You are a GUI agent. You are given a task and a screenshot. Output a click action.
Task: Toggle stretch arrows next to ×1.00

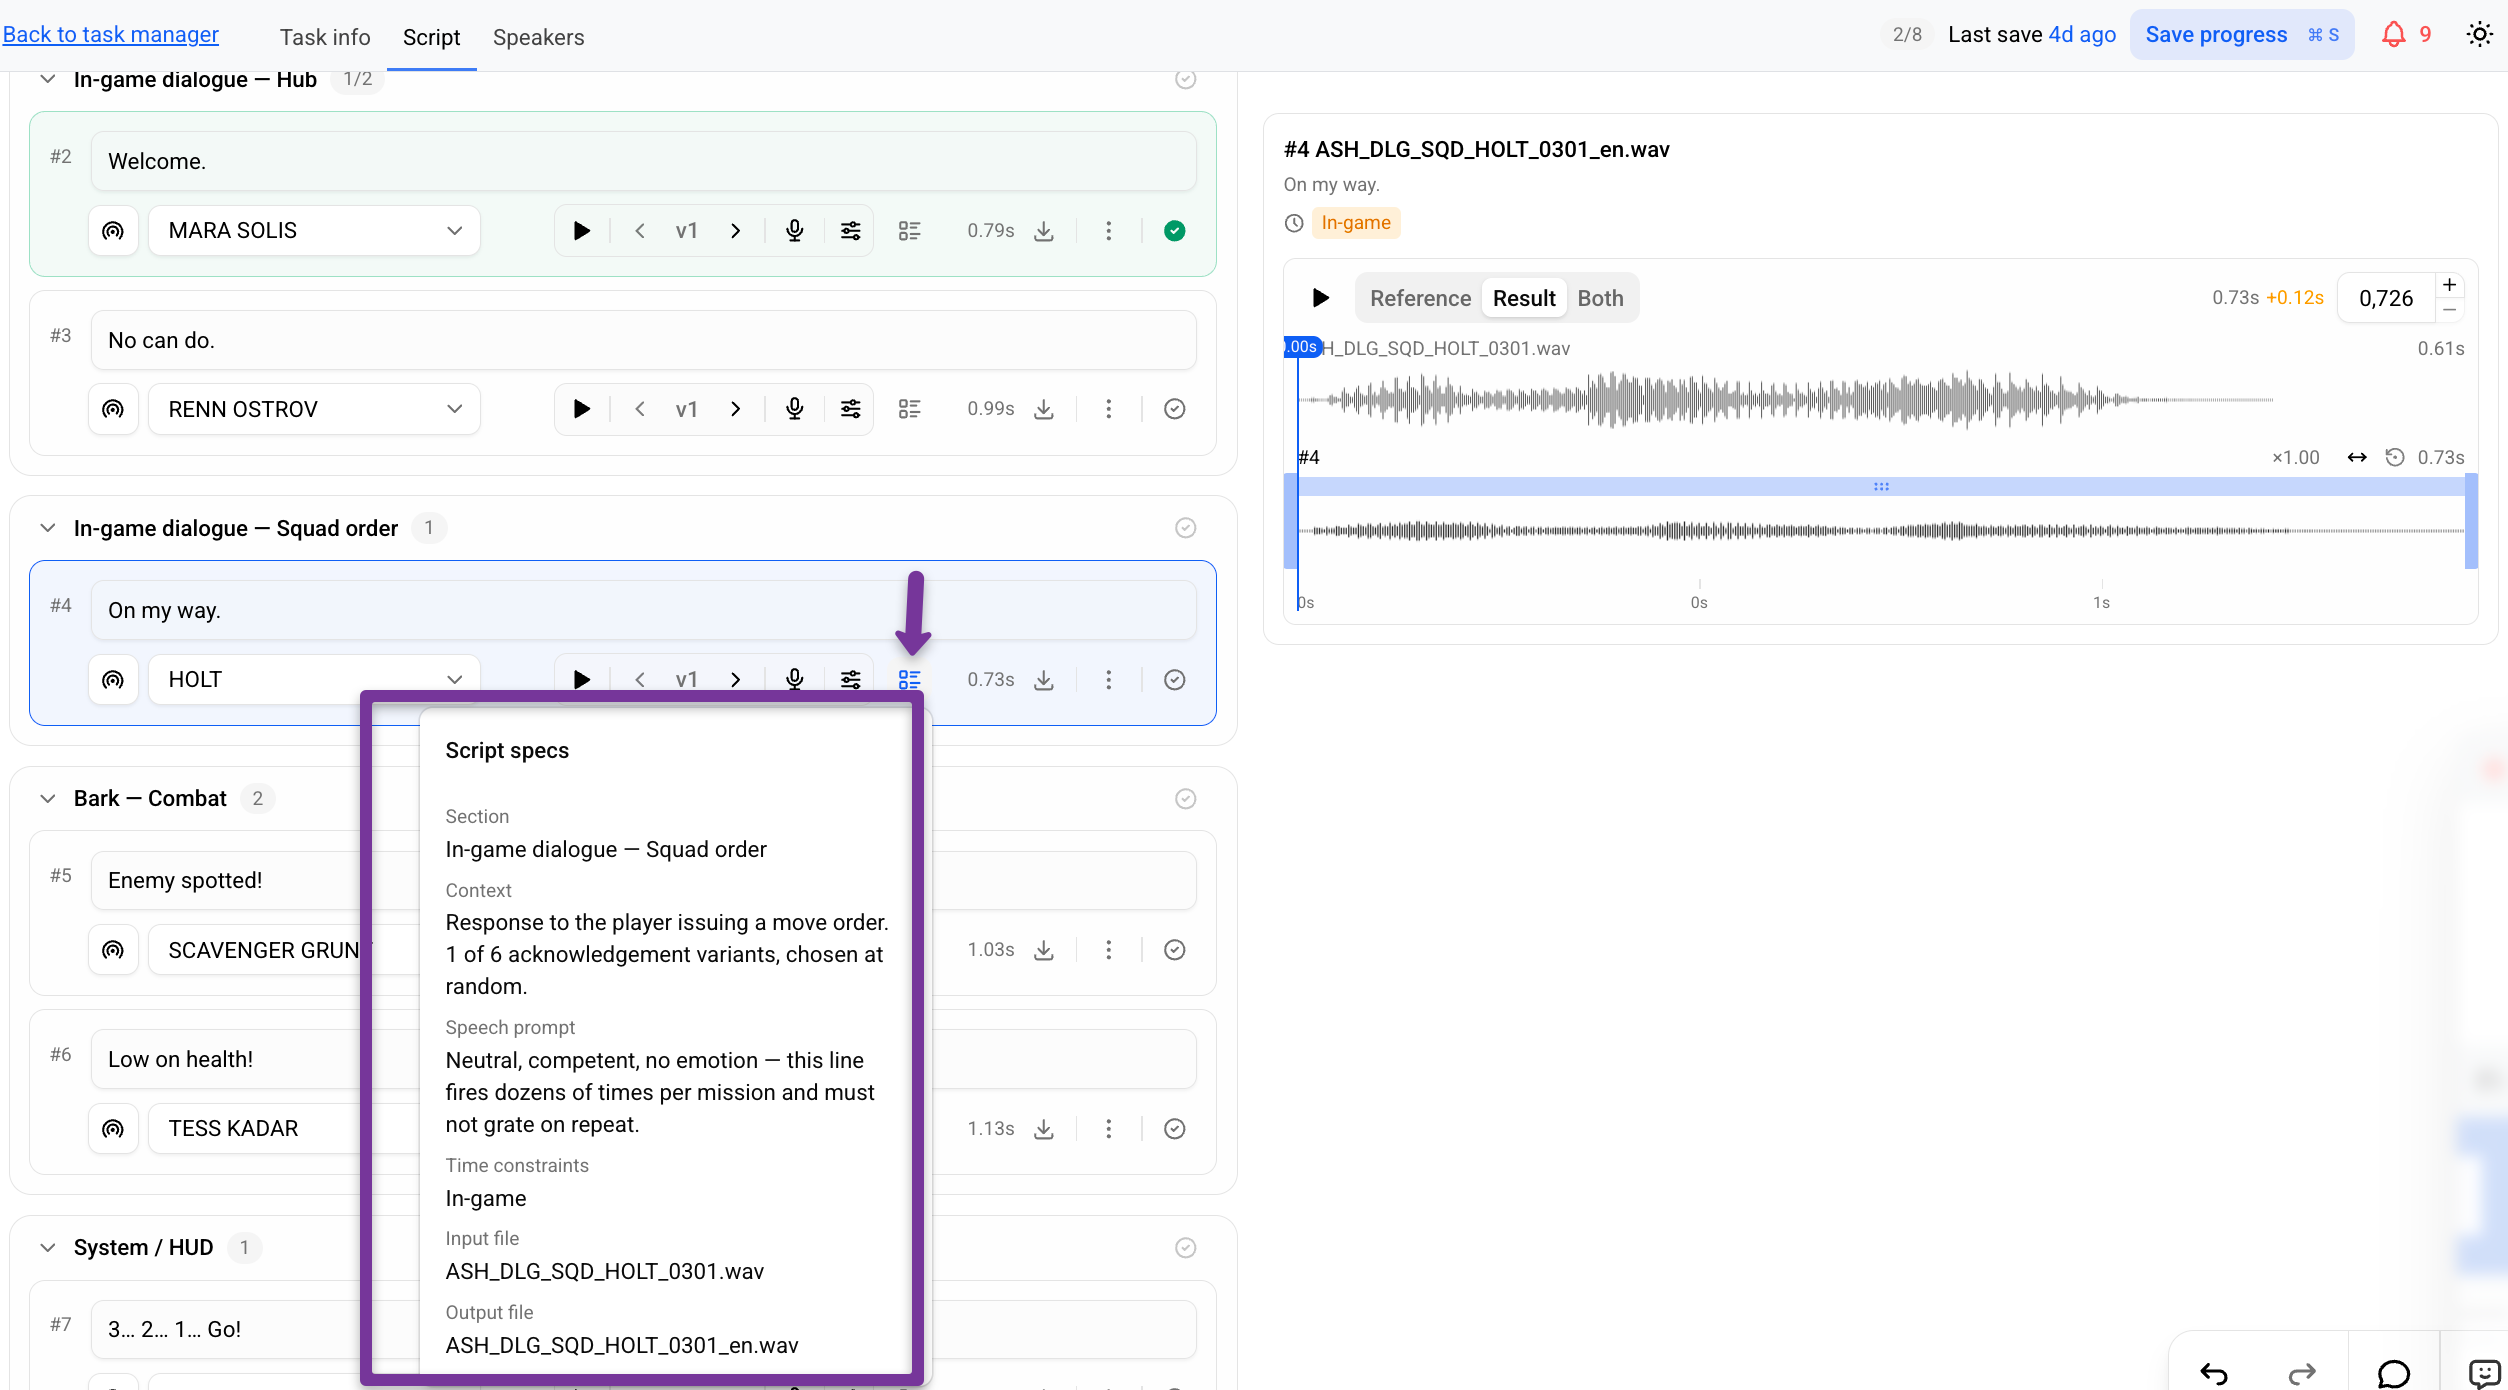point(2356,458)
